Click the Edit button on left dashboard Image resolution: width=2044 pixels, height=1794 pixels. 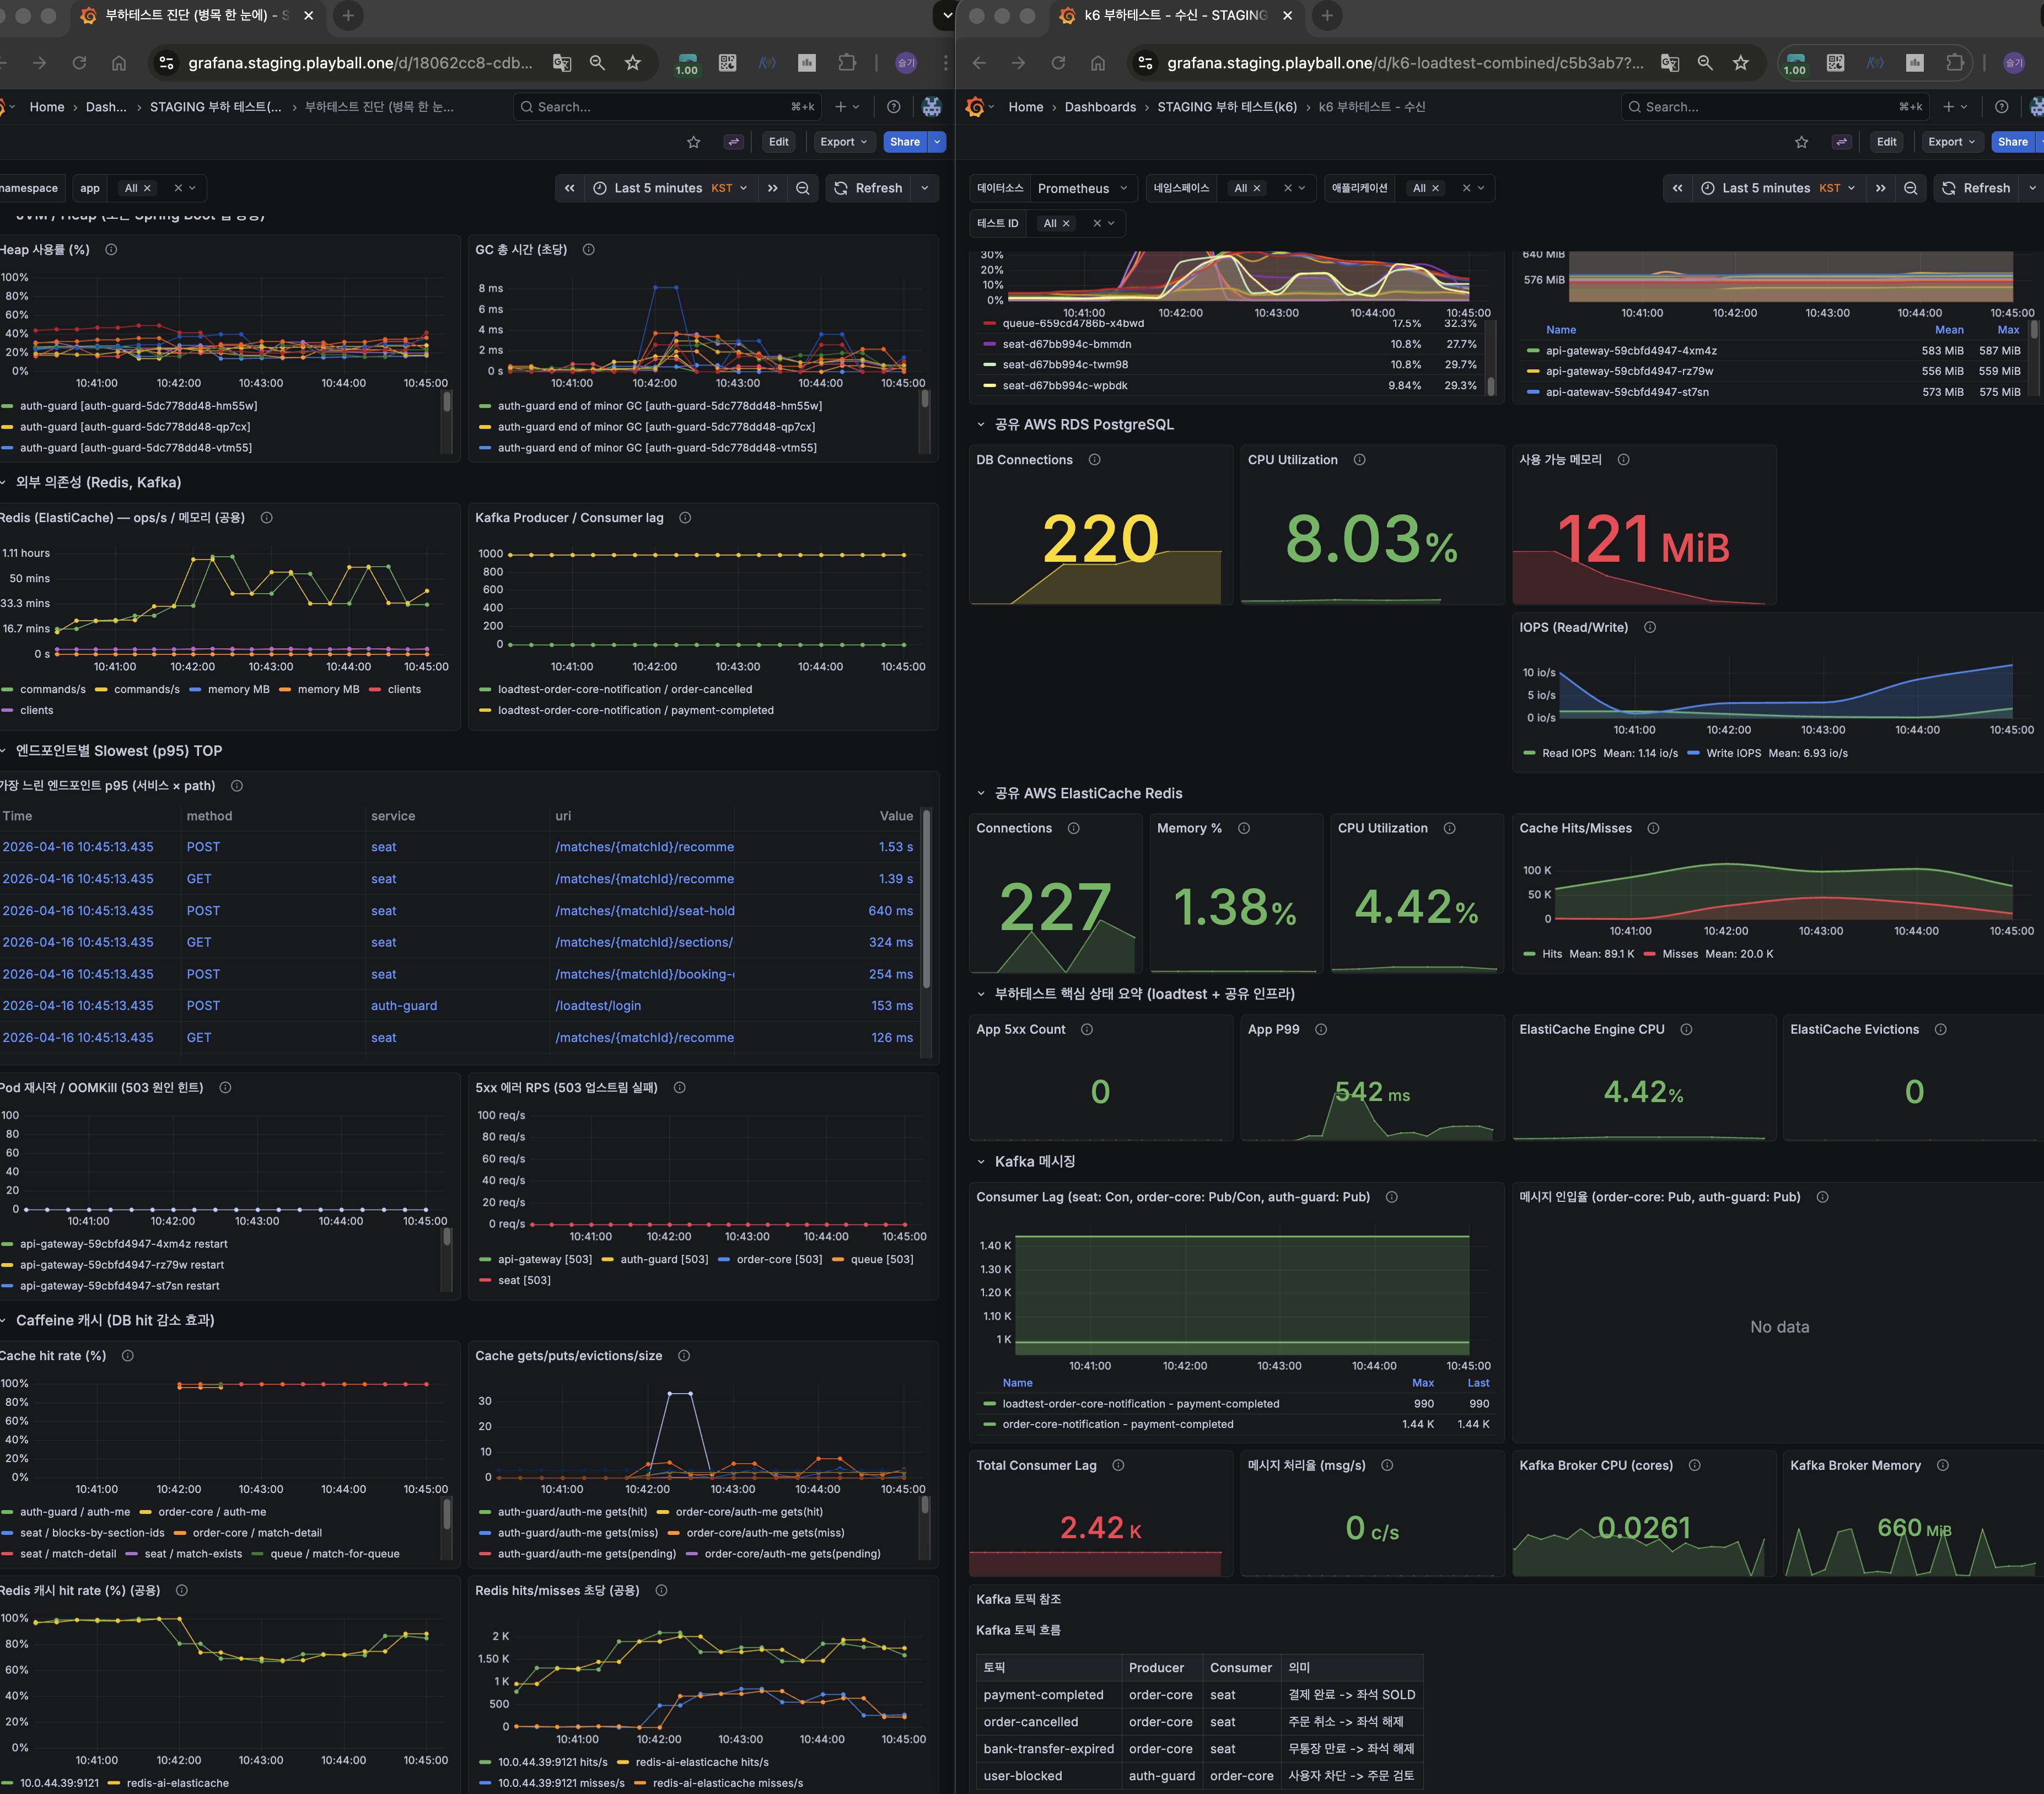[x=778, y=142]
